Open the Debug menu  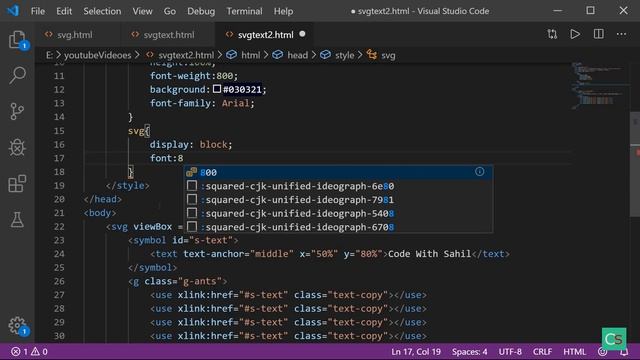201,11
